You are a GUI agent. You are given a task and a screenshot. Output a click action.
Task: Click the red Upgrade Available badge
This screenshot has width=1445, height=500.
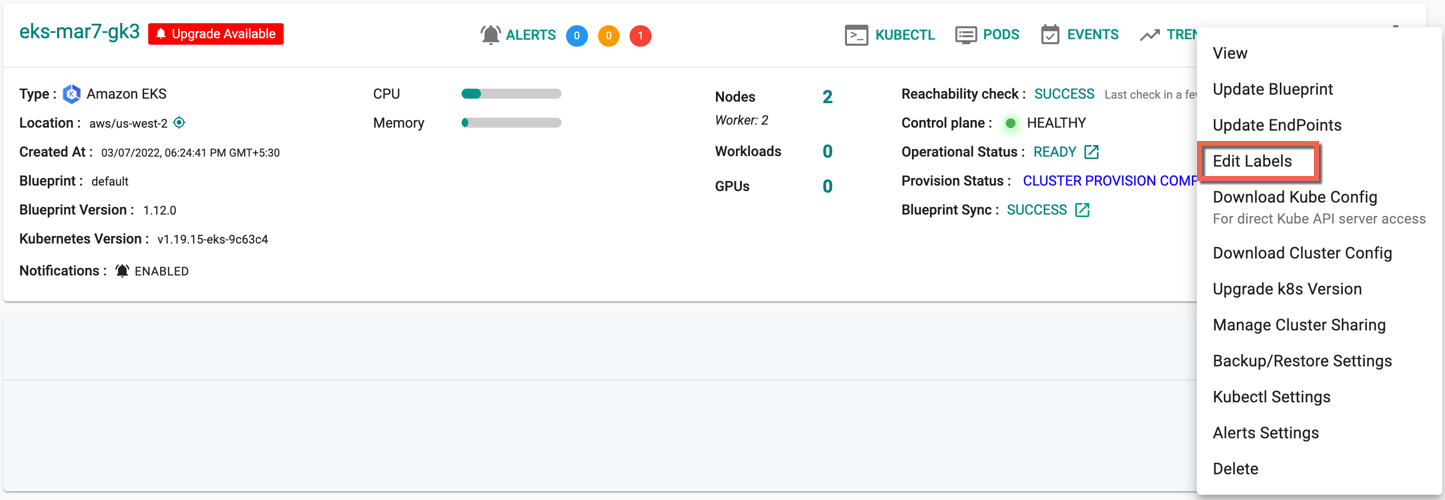click(216, 34)
